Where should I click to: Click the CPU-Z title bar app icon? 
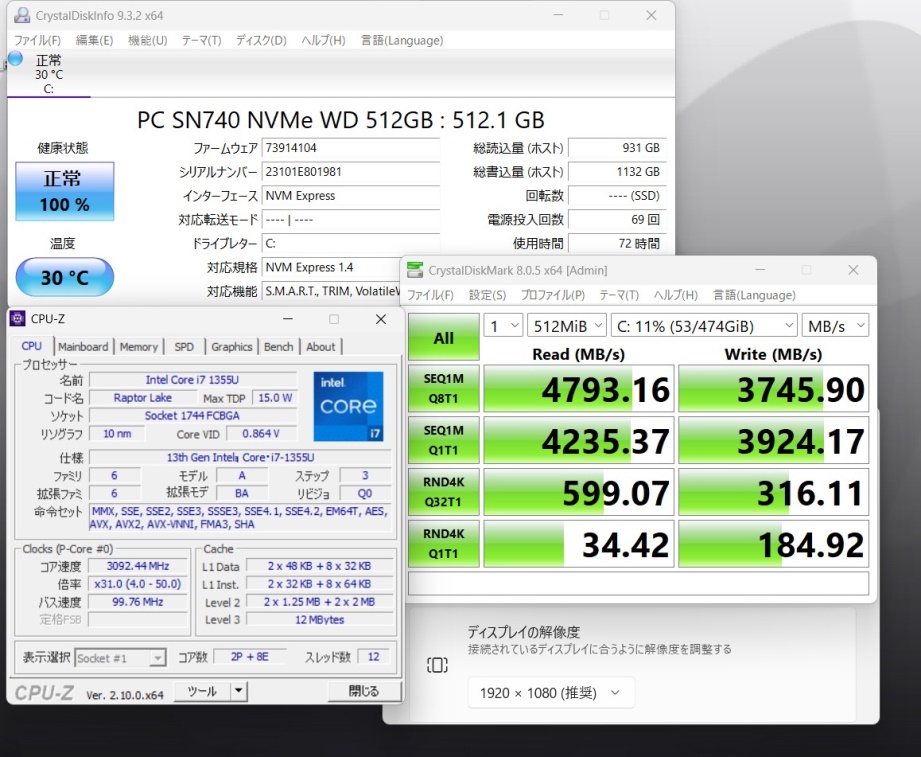18,318
